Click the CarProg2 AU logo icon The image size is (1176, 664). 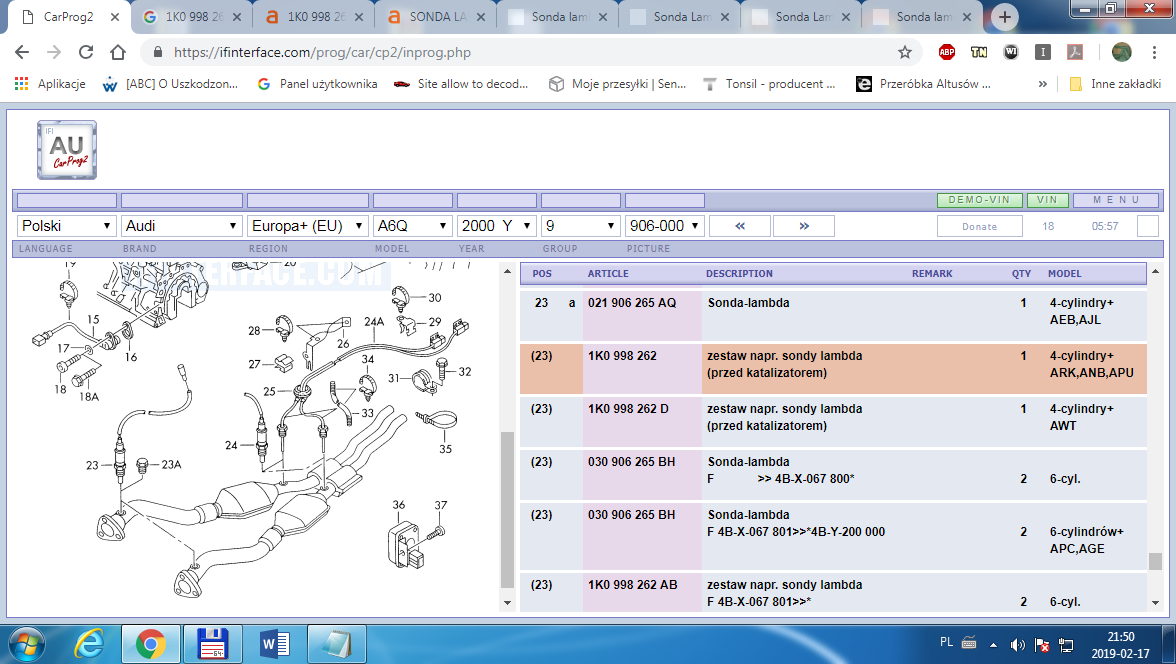tap(67, 149)
